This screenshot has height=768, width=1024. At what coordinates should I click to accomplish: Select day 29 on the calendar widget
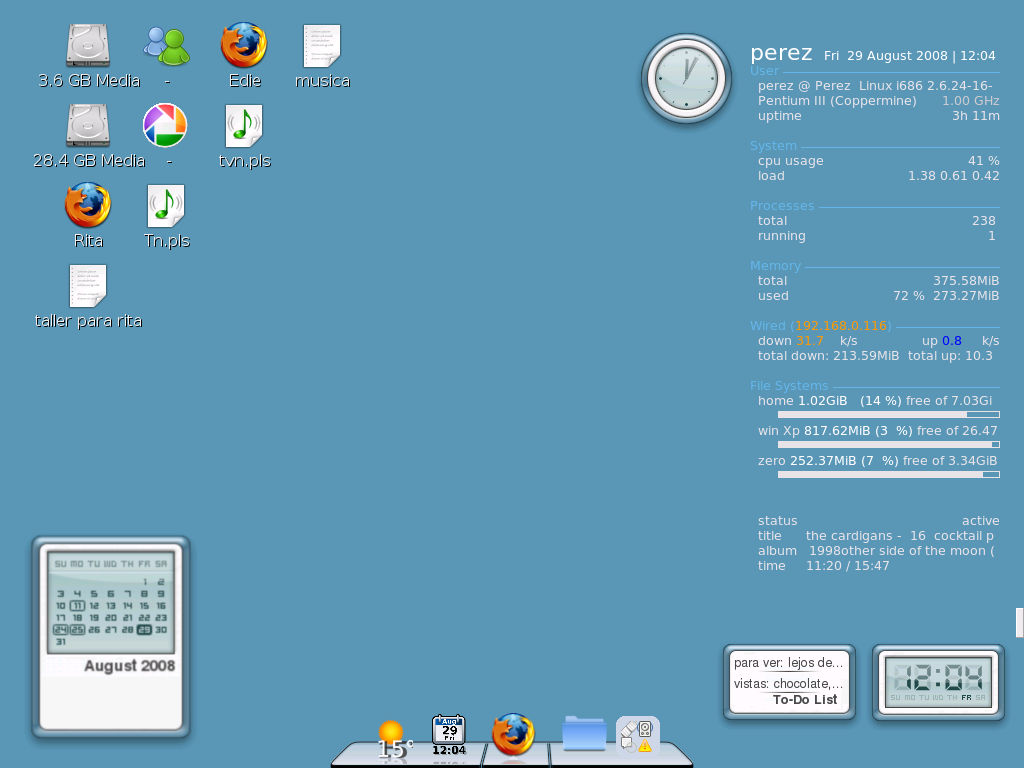pos(144,630)
